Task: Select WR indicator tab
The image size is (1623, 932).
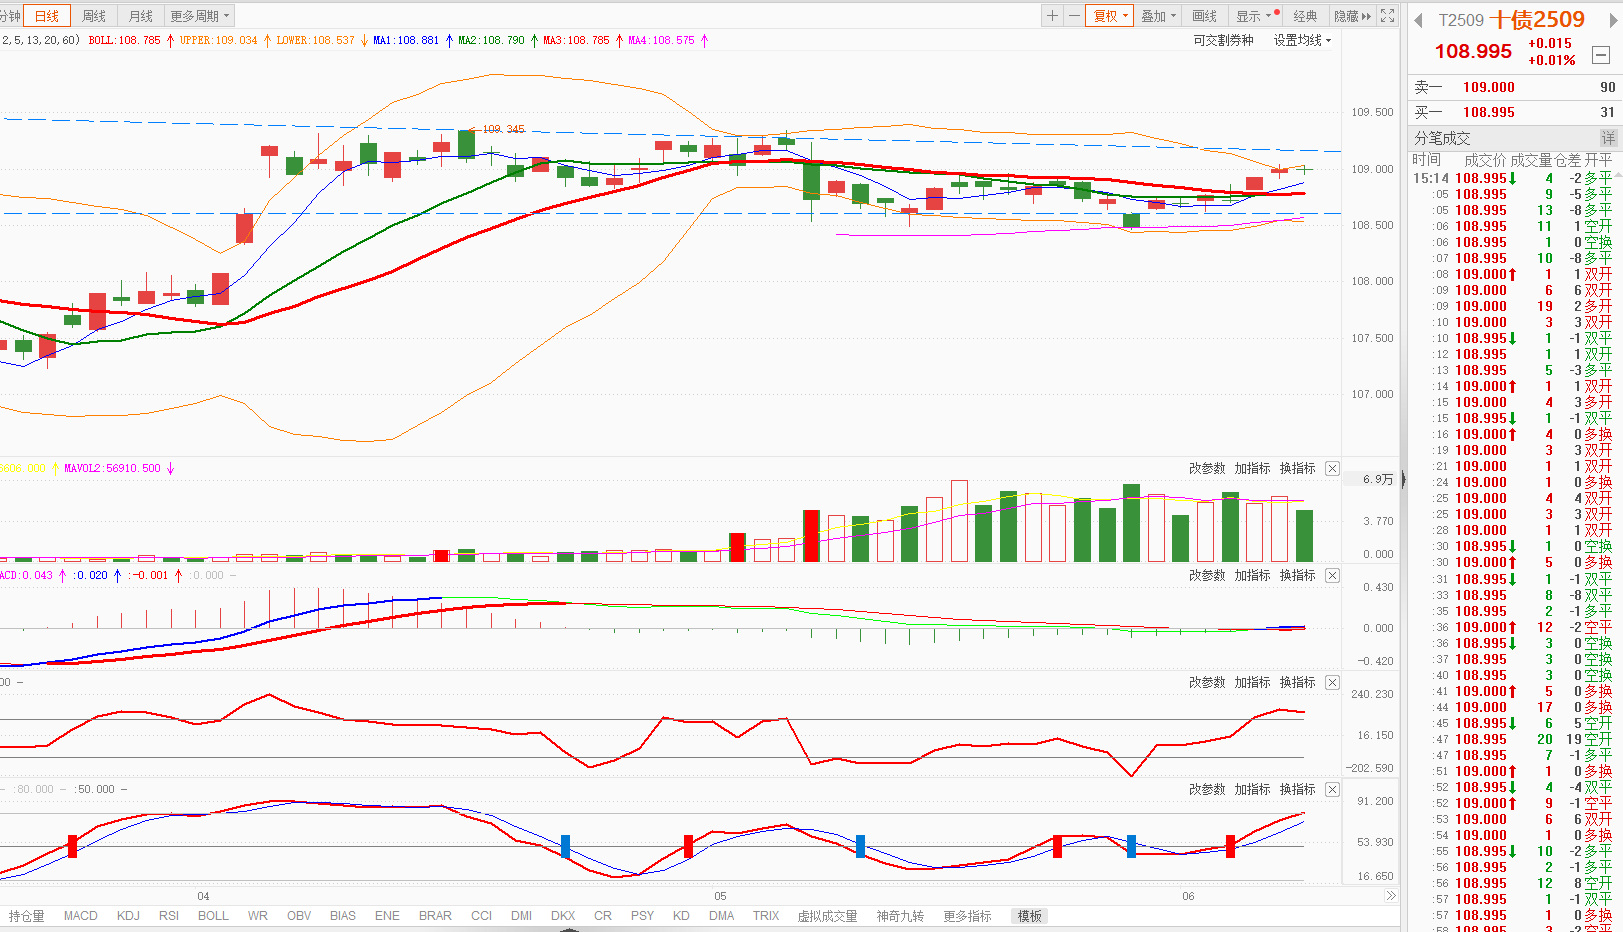Action: [x=258, y=915]
